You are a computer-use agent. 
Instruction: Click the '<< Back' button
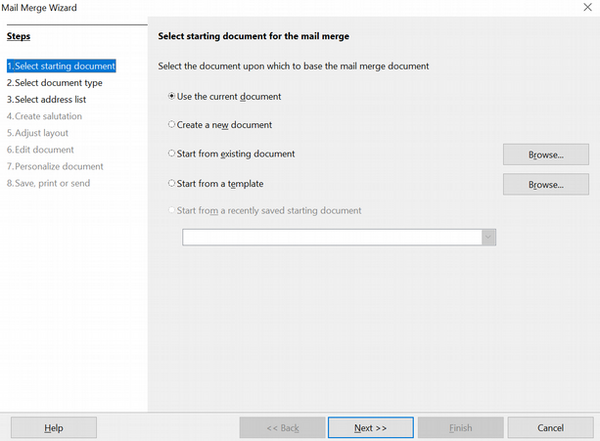(x=282, y=428)
